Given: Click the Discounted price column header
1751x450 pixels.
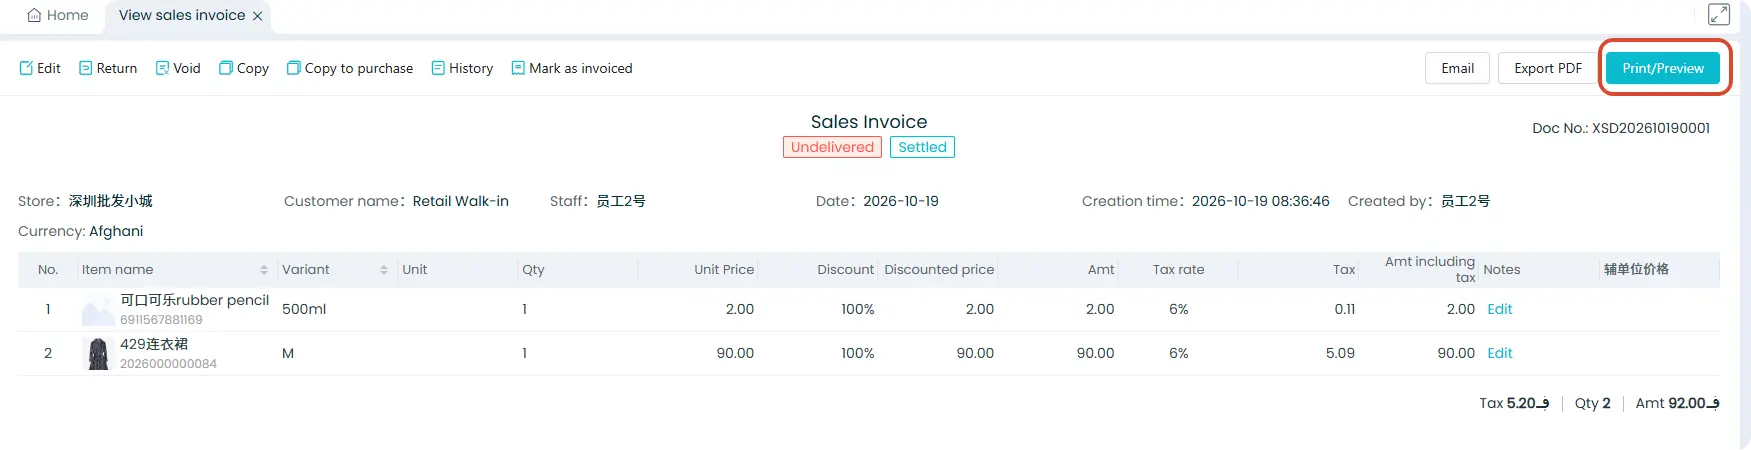Looking at the screenshot, I should coord(939,270).
